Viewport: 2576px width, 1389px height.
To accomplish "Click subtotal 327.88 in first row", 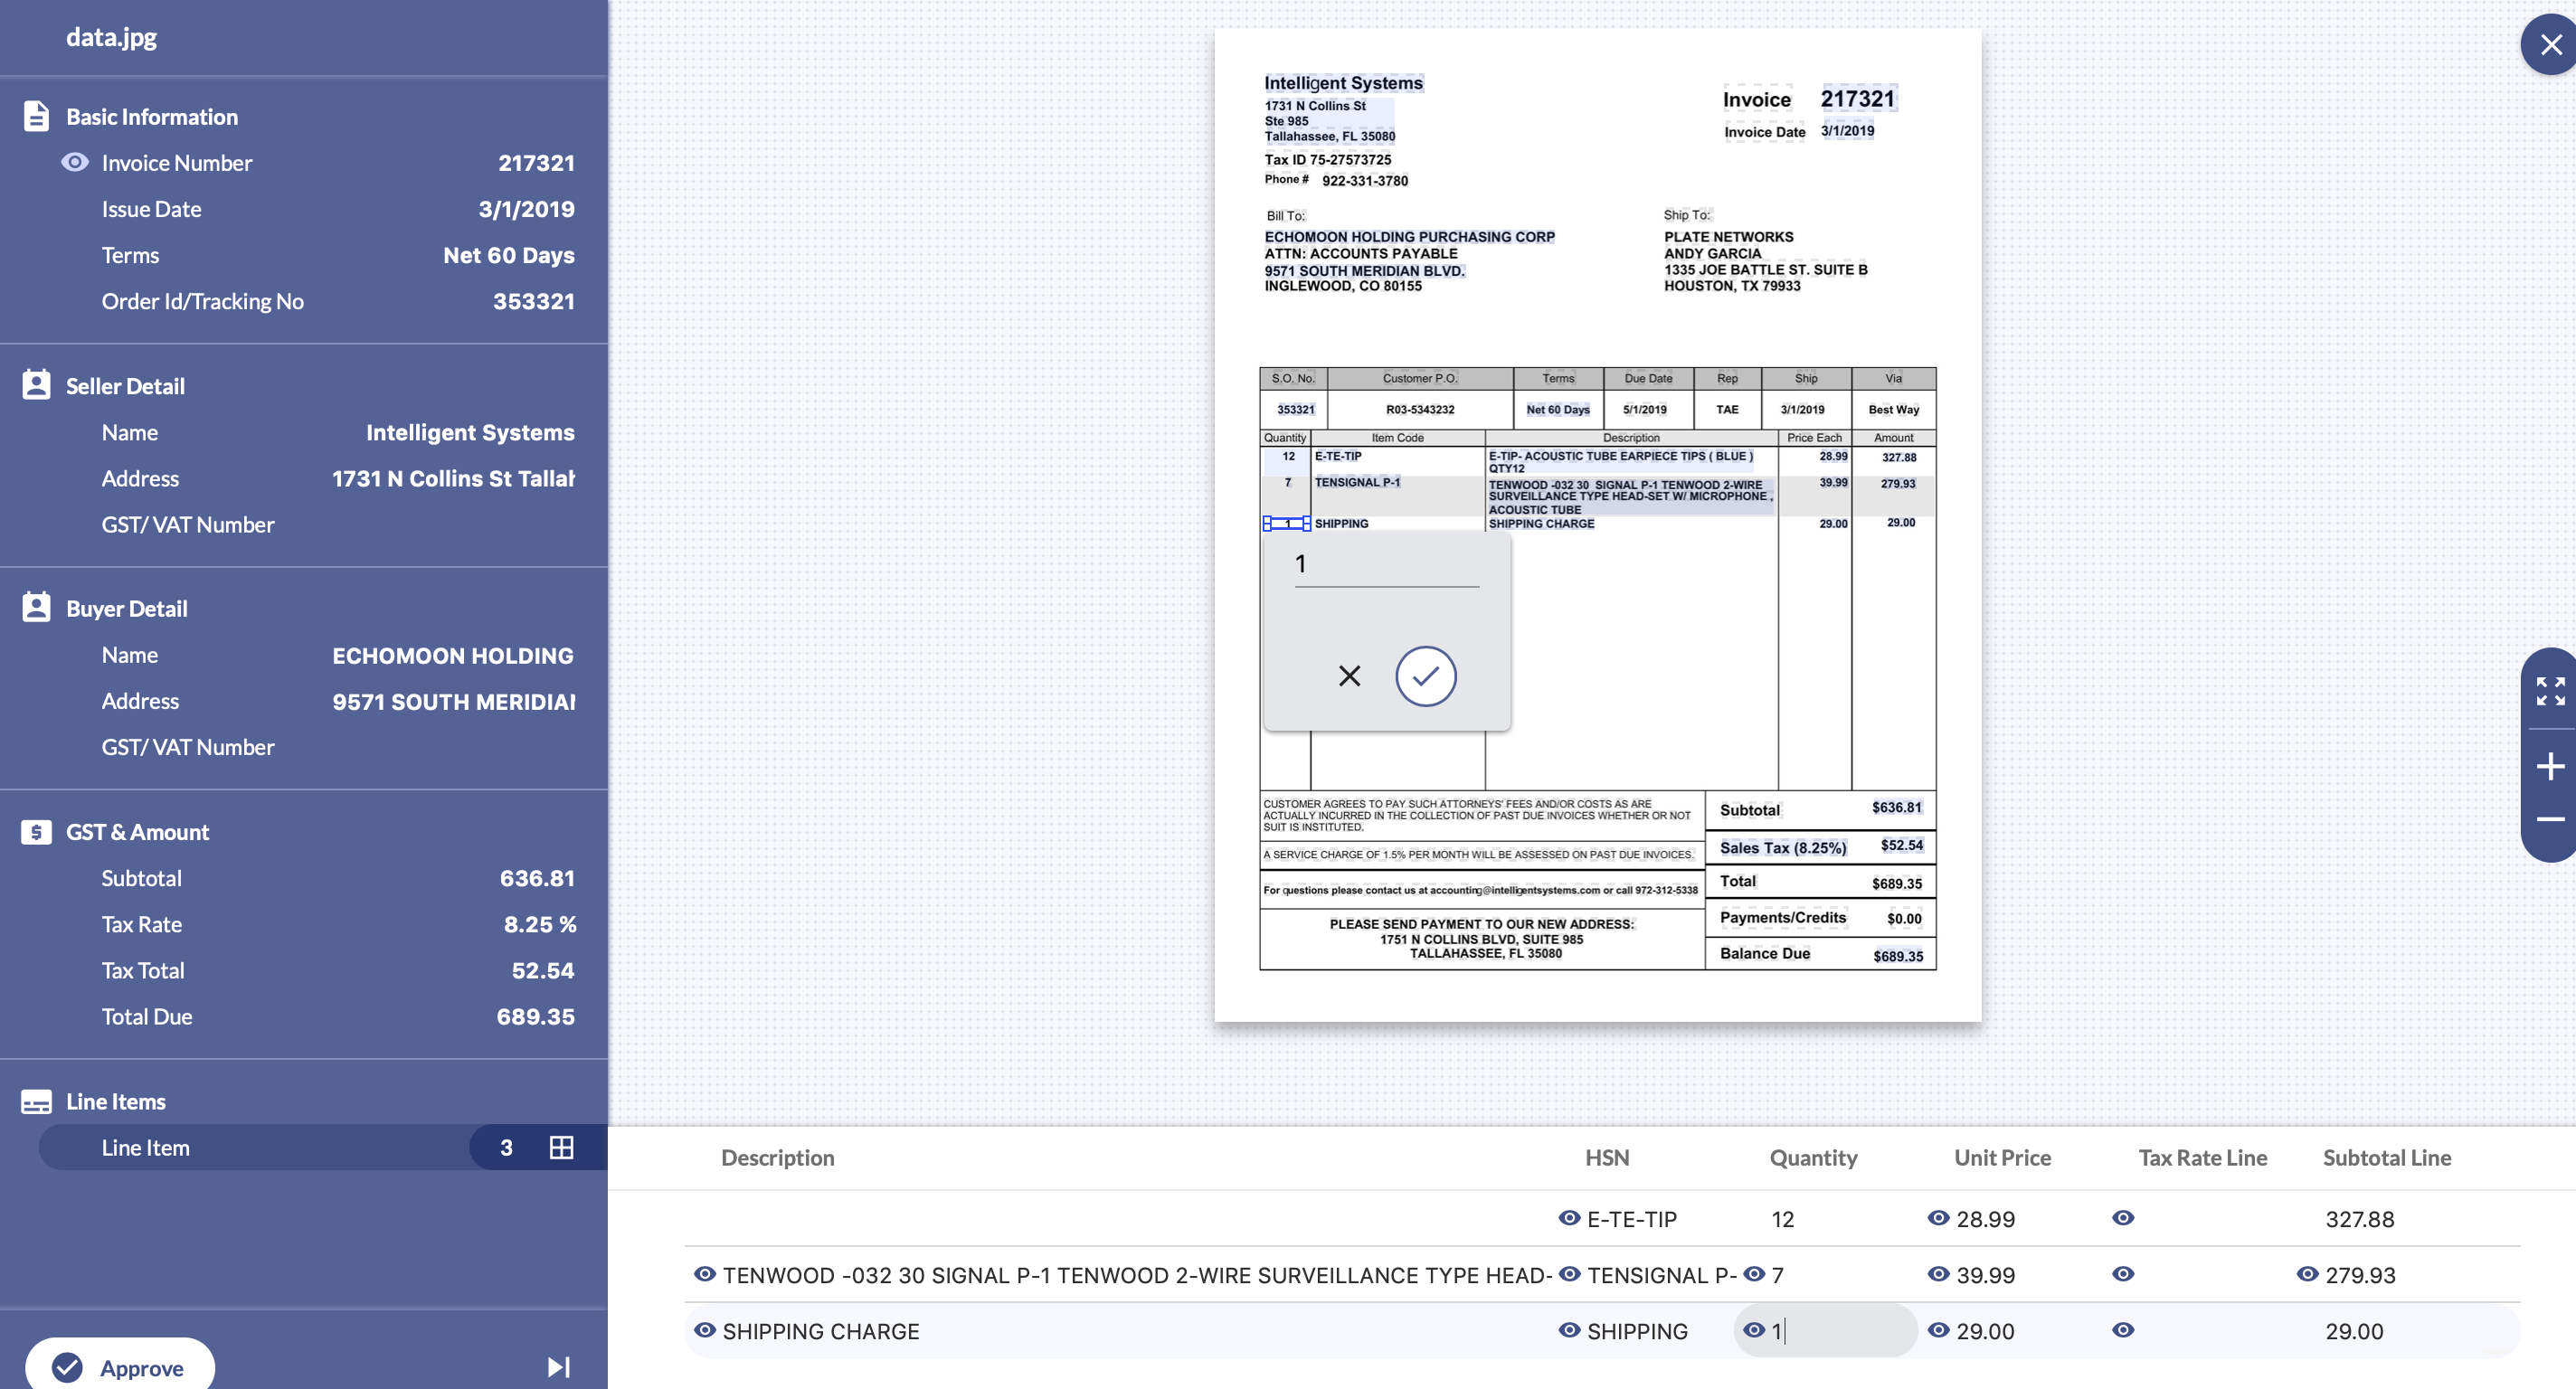I will click(2359, 1218).
